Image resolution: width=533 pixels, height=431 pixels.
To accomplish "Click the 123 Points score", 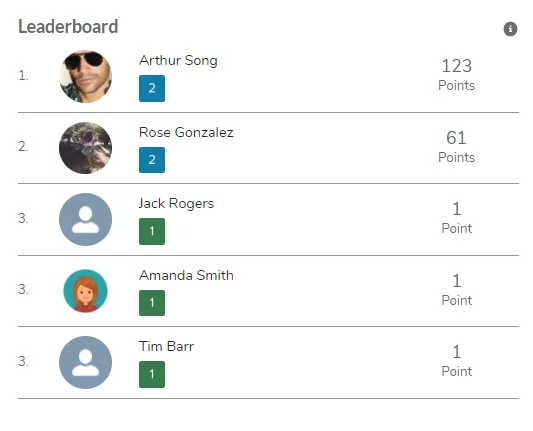I will pyautogui.click(x=457, y=75).
